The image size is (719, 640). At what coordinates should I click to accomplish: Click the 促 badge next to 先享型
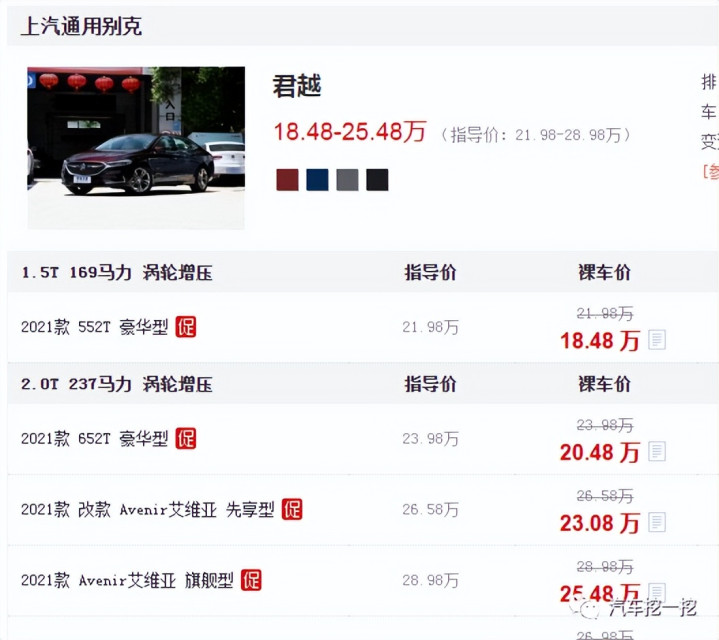292,509
